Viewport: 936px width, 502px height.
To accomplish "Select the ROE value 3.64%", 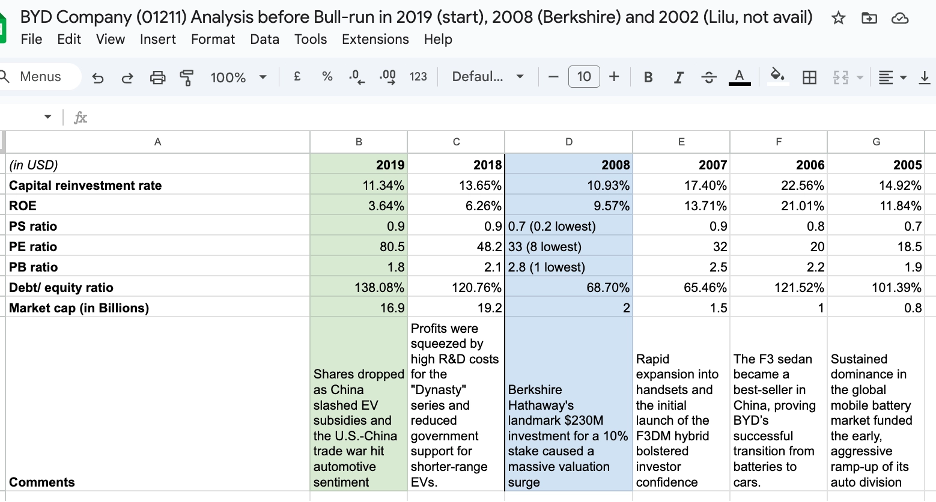I will 359,205.
